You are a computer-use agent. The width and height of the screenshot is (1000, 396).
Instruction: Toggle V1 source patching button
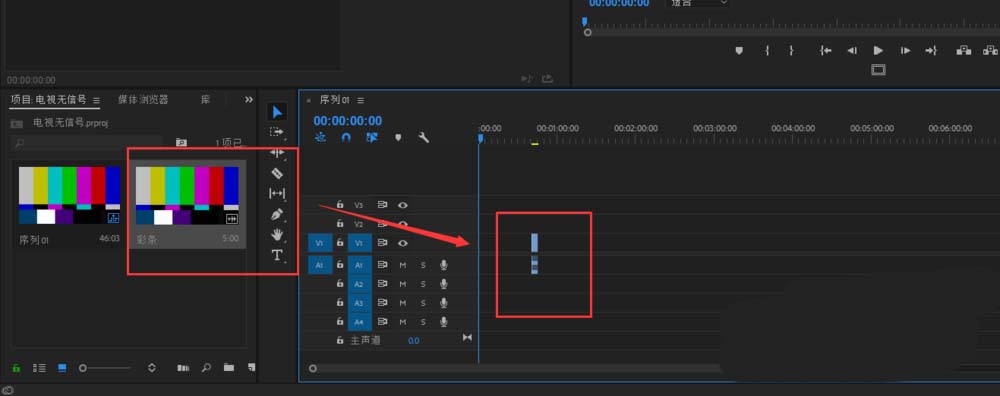point(320,243)
